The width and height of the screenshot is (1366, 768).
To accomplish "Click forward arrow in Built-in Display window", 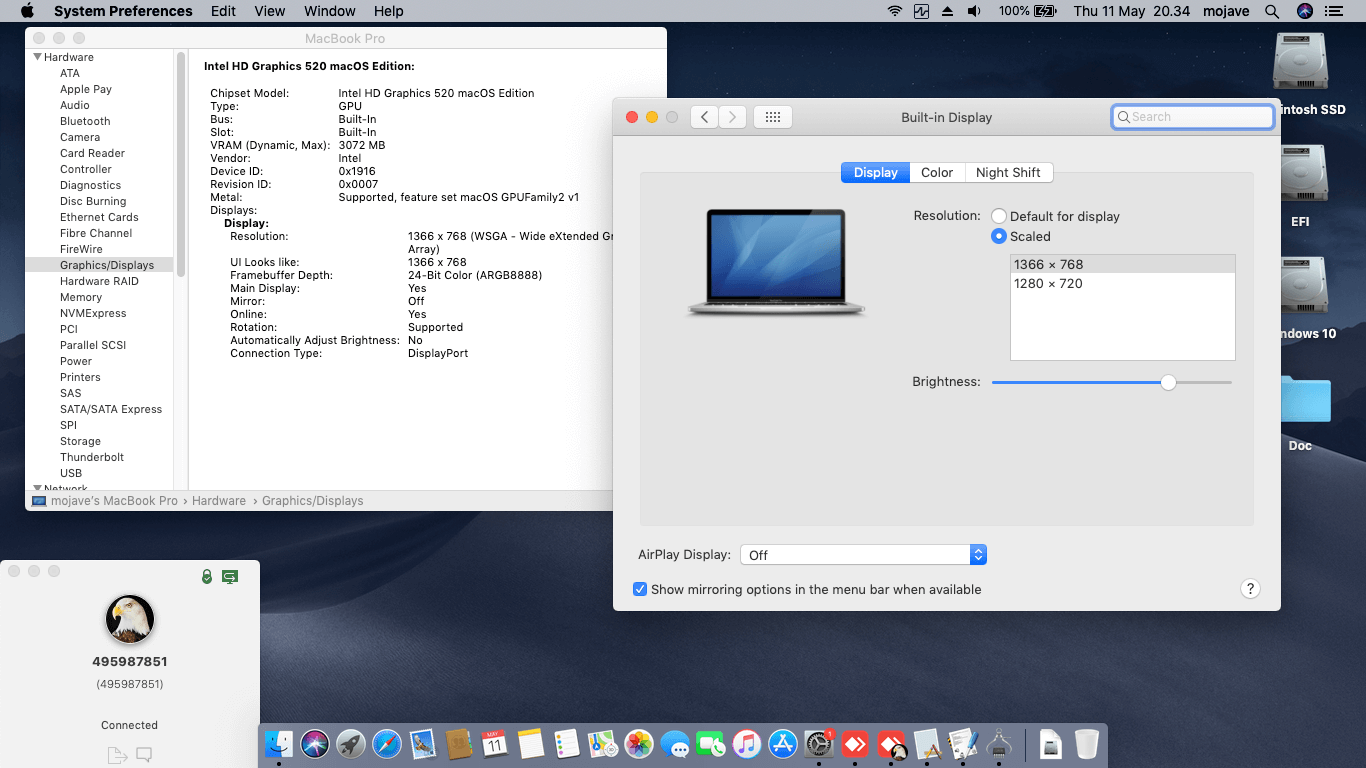I will tap(732, 117).
